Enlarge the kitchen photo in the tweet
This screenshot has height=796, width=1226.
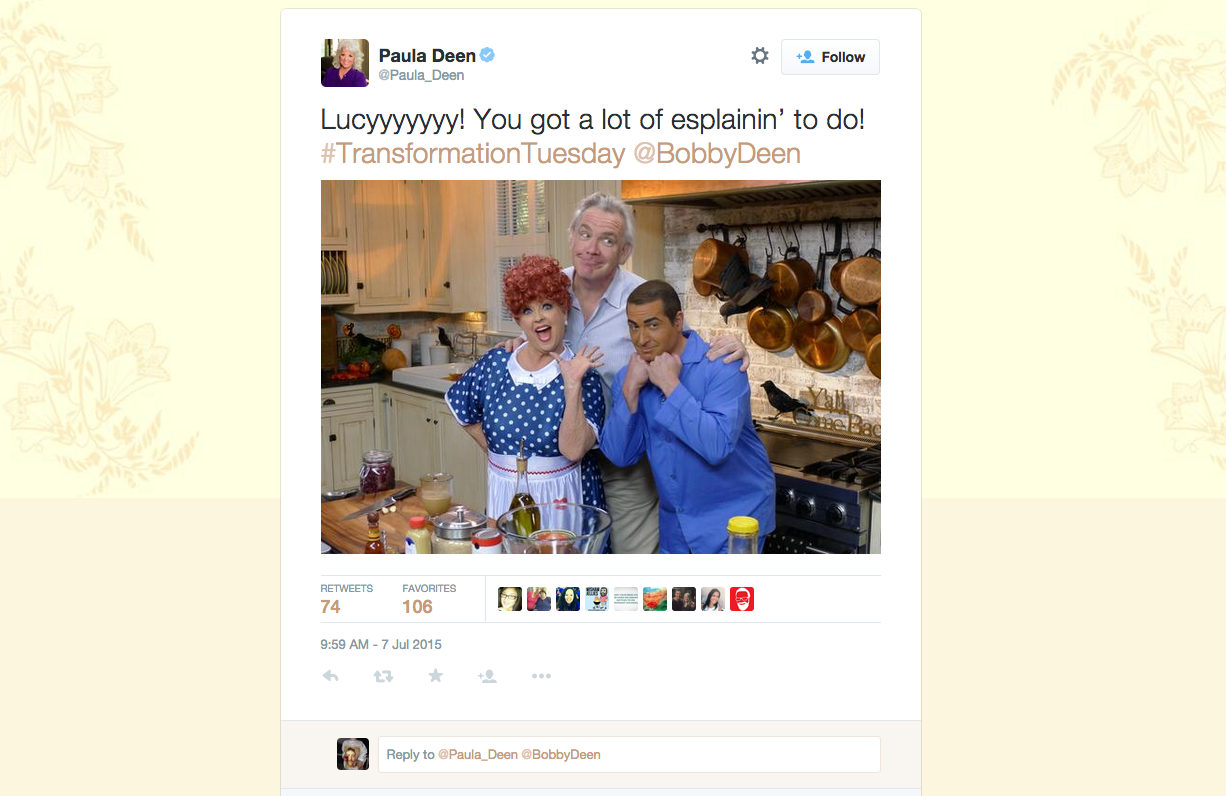(601, 367)
